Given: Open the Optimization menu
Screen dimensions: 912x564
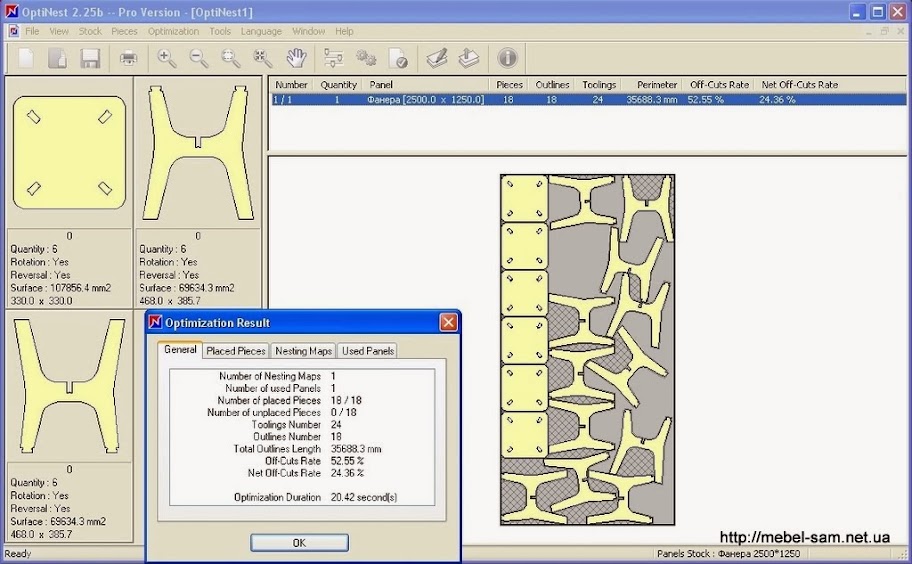Looking at the screenshot, I should click(173, 31).
